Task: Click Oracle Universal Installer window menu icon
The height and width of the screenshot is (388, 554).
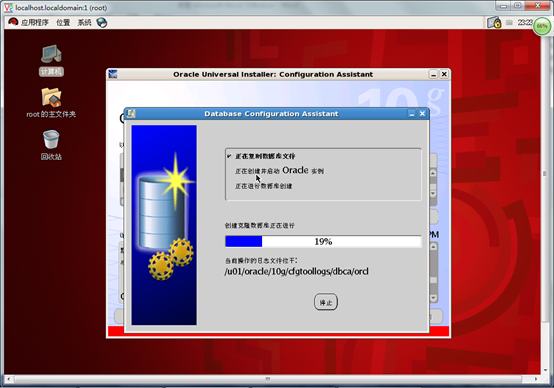Action: (x=113, y=74)
